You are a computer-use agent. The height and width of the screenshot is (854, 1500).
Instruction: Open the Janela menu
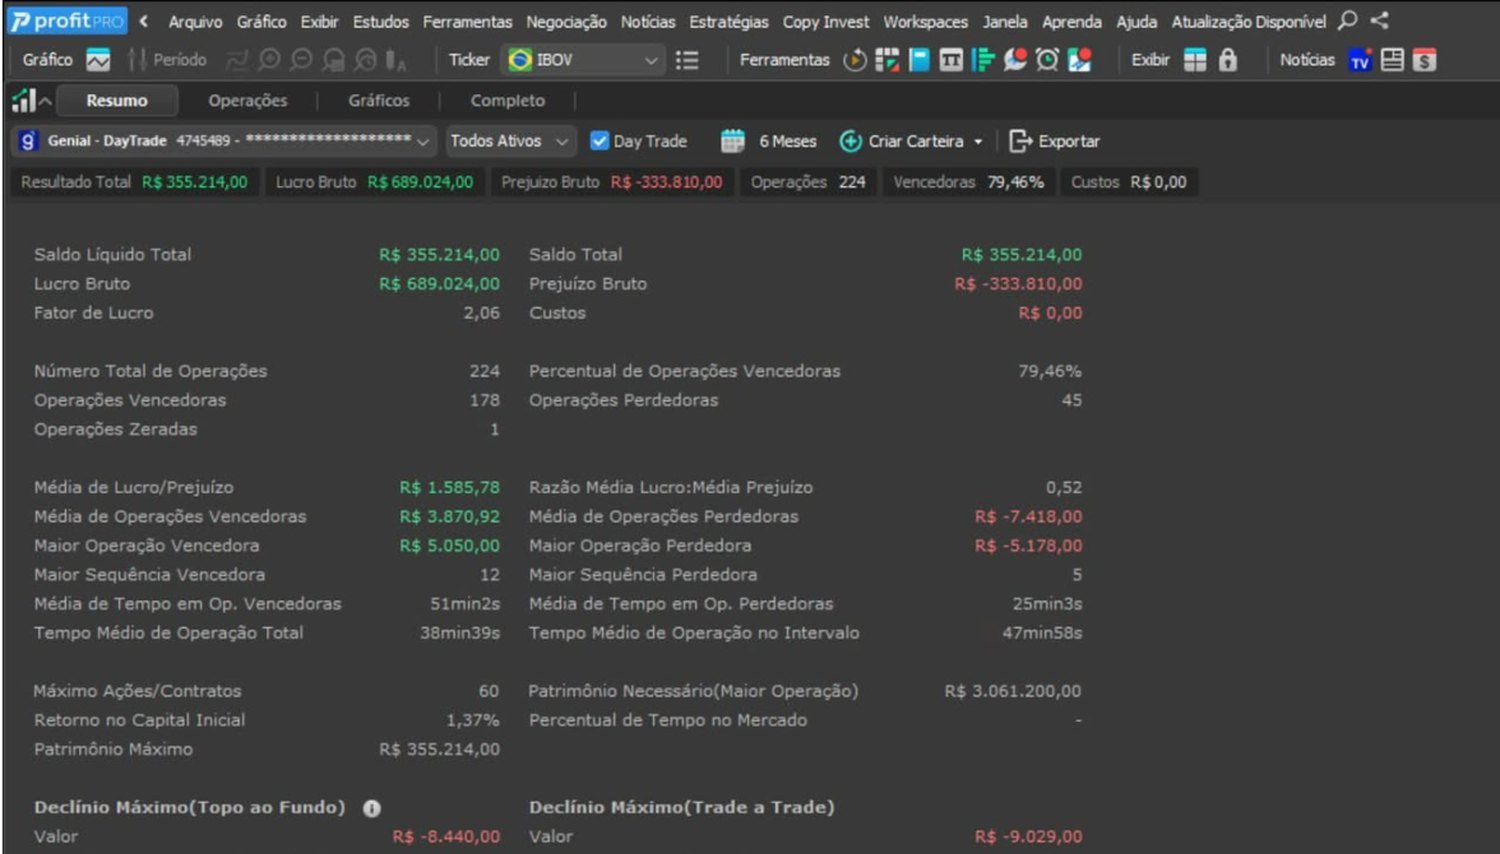click(x=1005, y=21)
